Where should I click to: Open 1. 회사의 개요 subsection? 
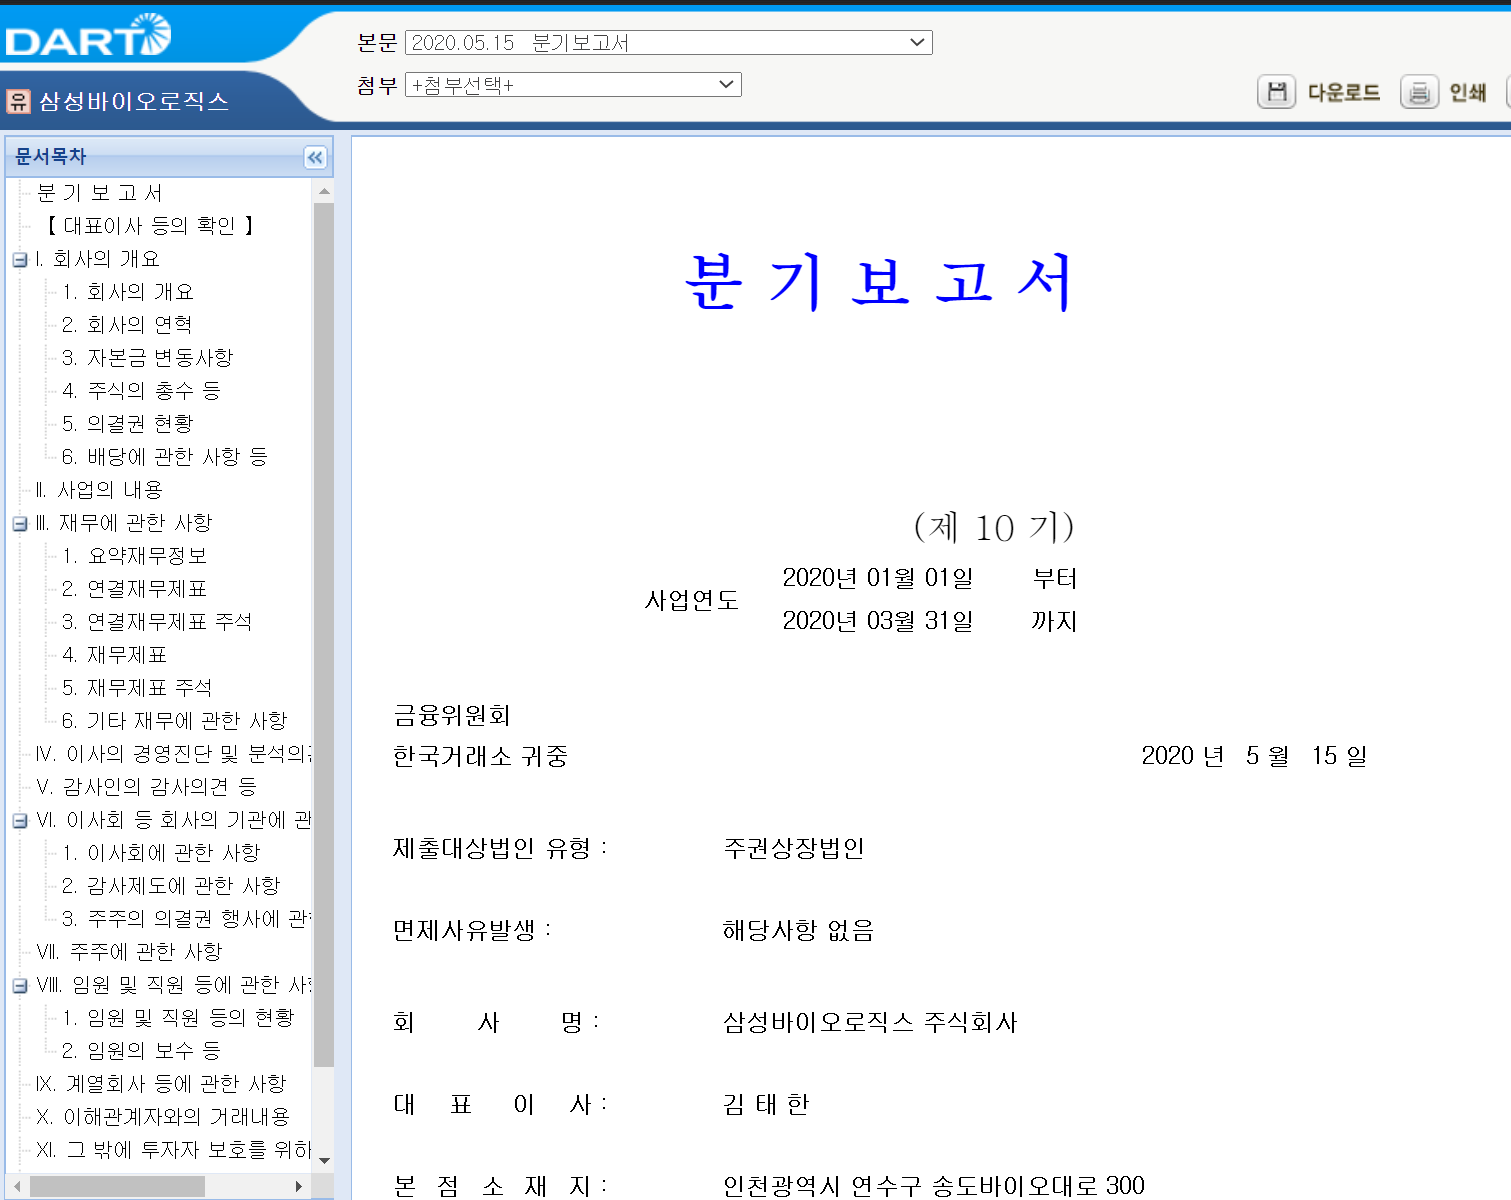(x=127, y=292)
